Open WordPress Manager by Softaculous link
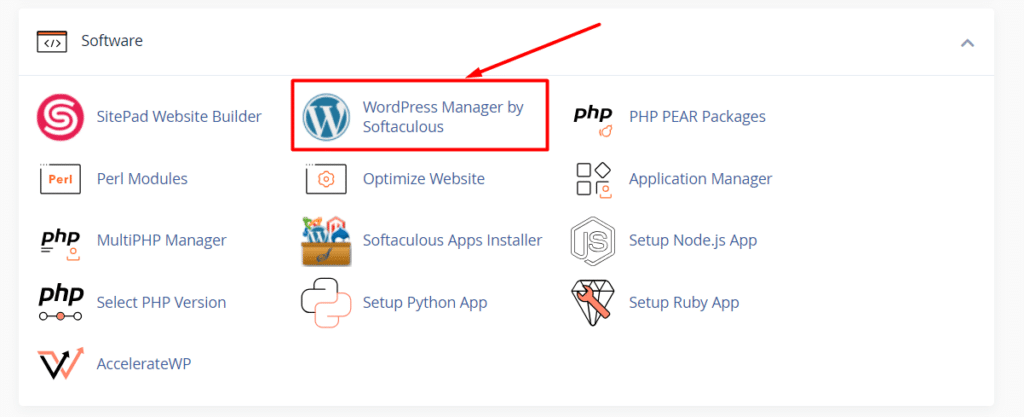 pos(443,117)
